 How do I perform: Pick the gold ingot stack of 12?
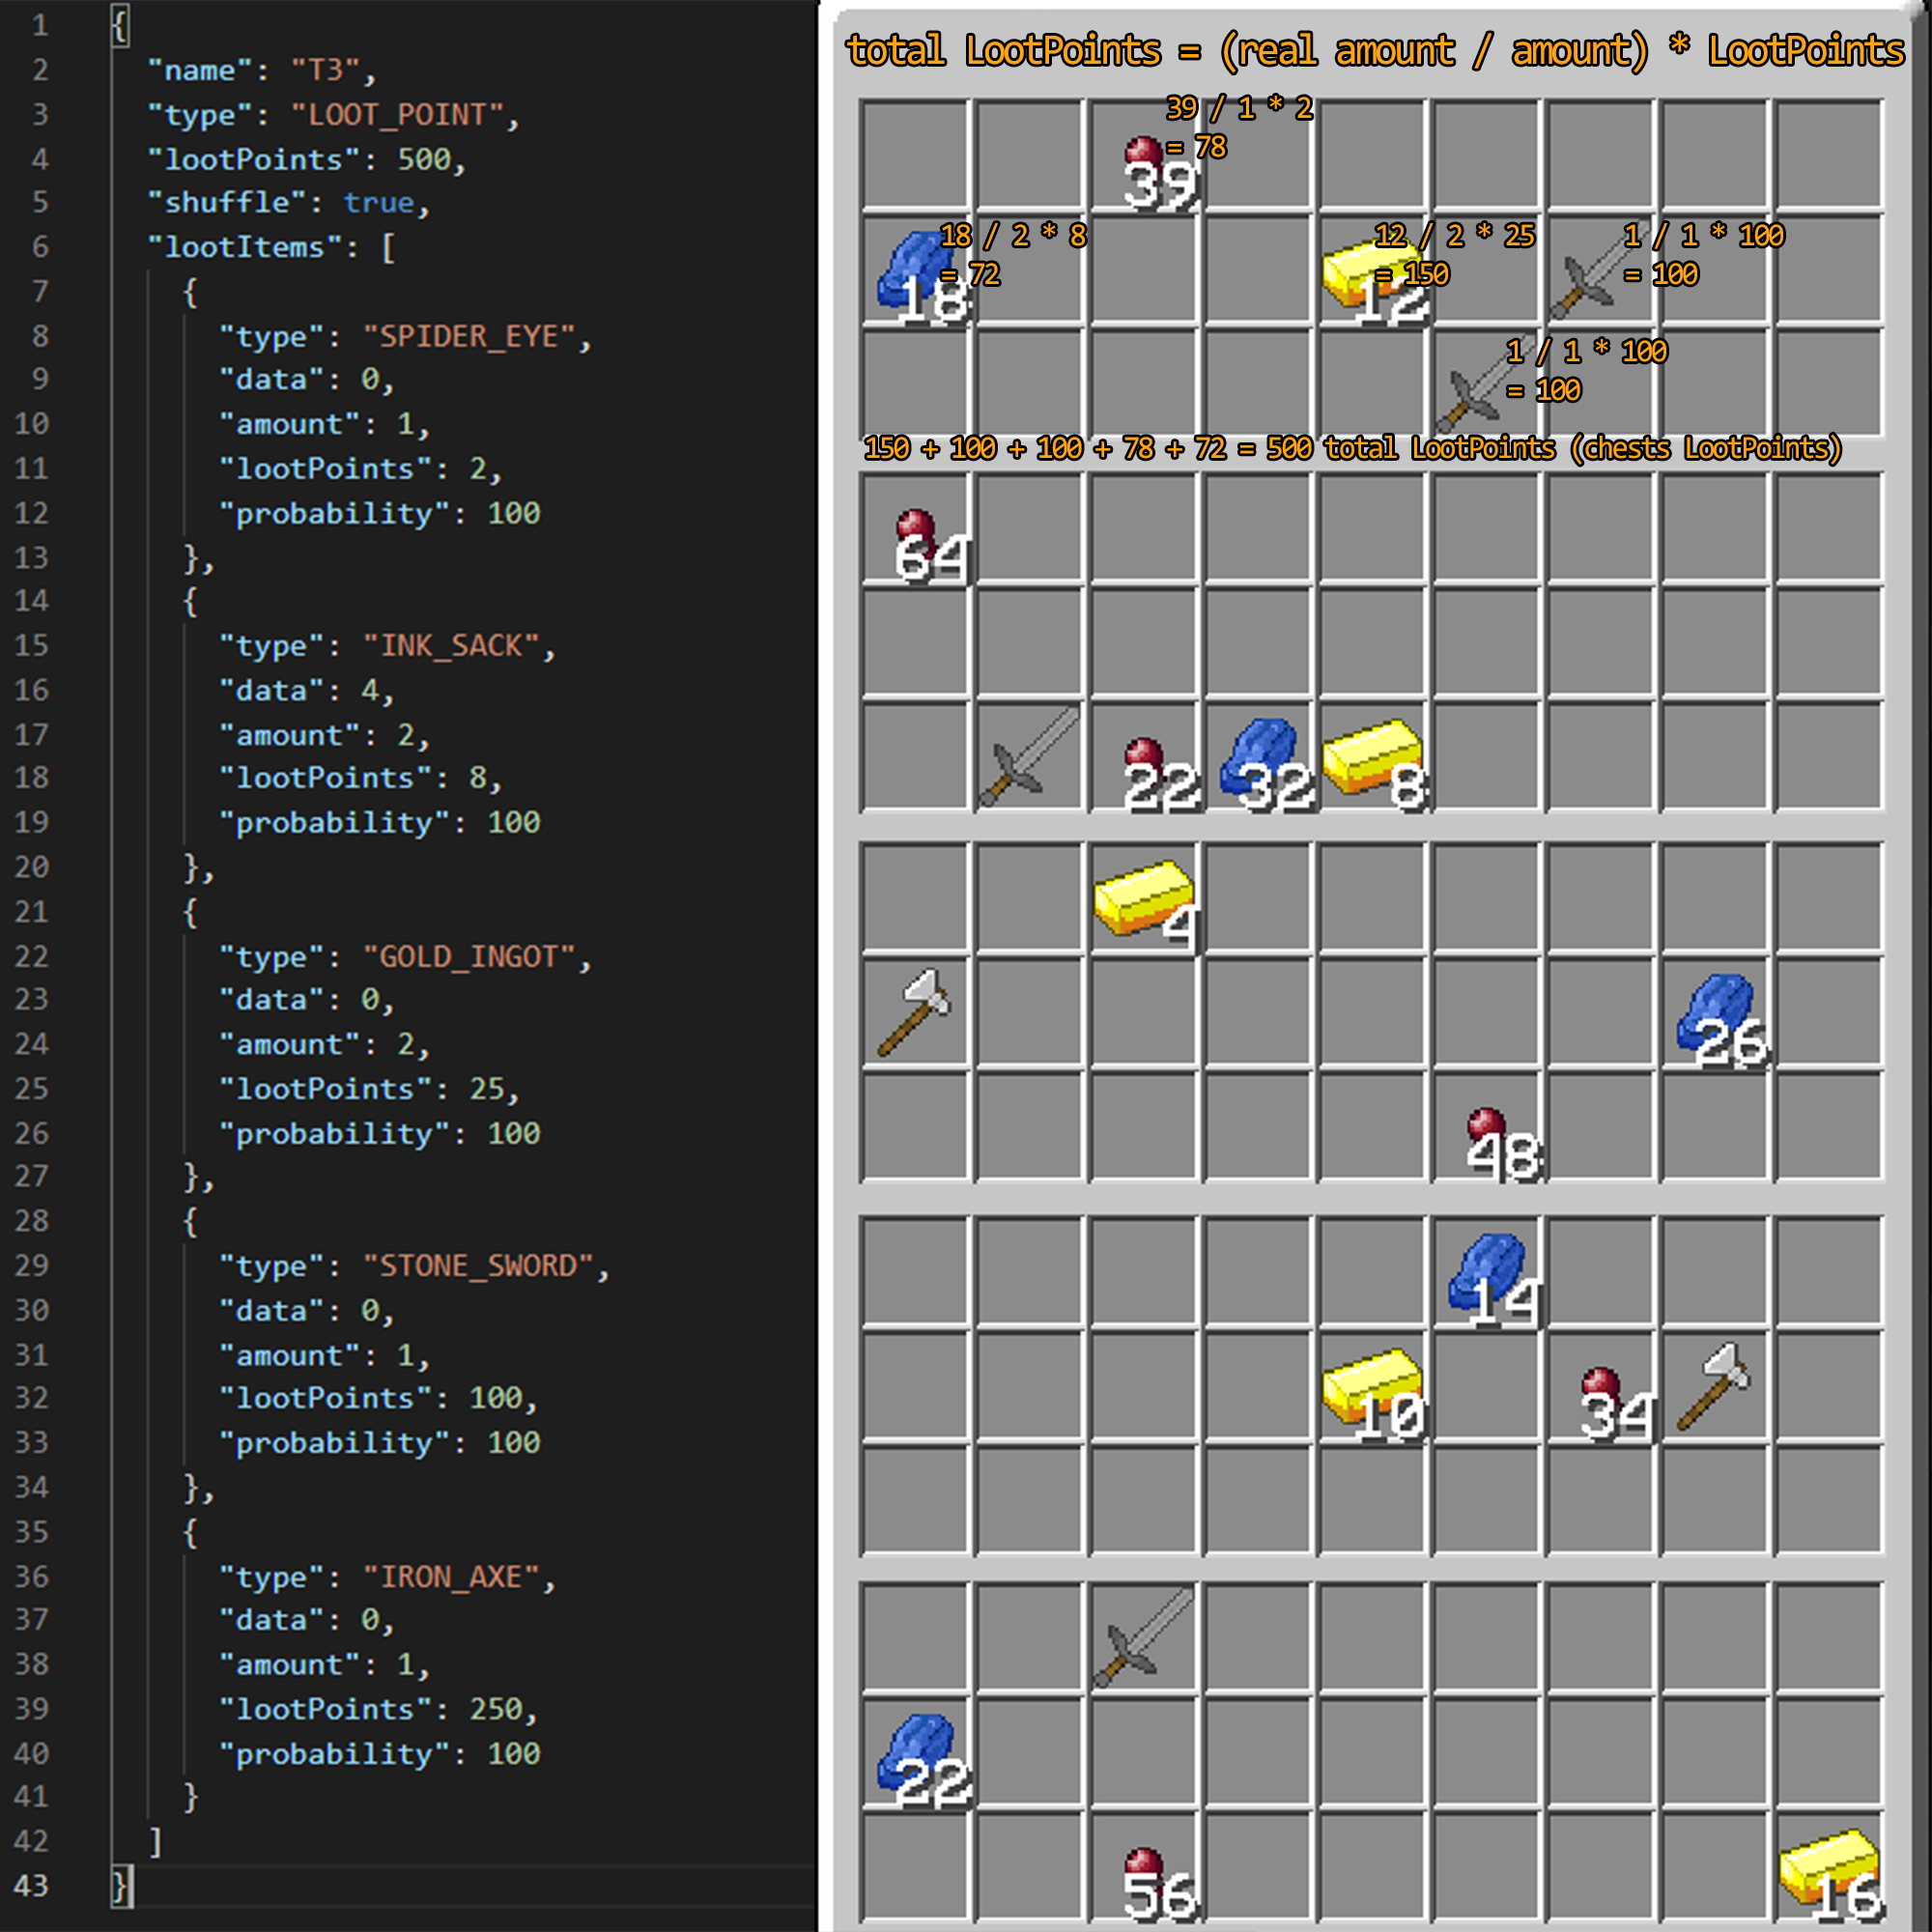(x=1374, y=282)
